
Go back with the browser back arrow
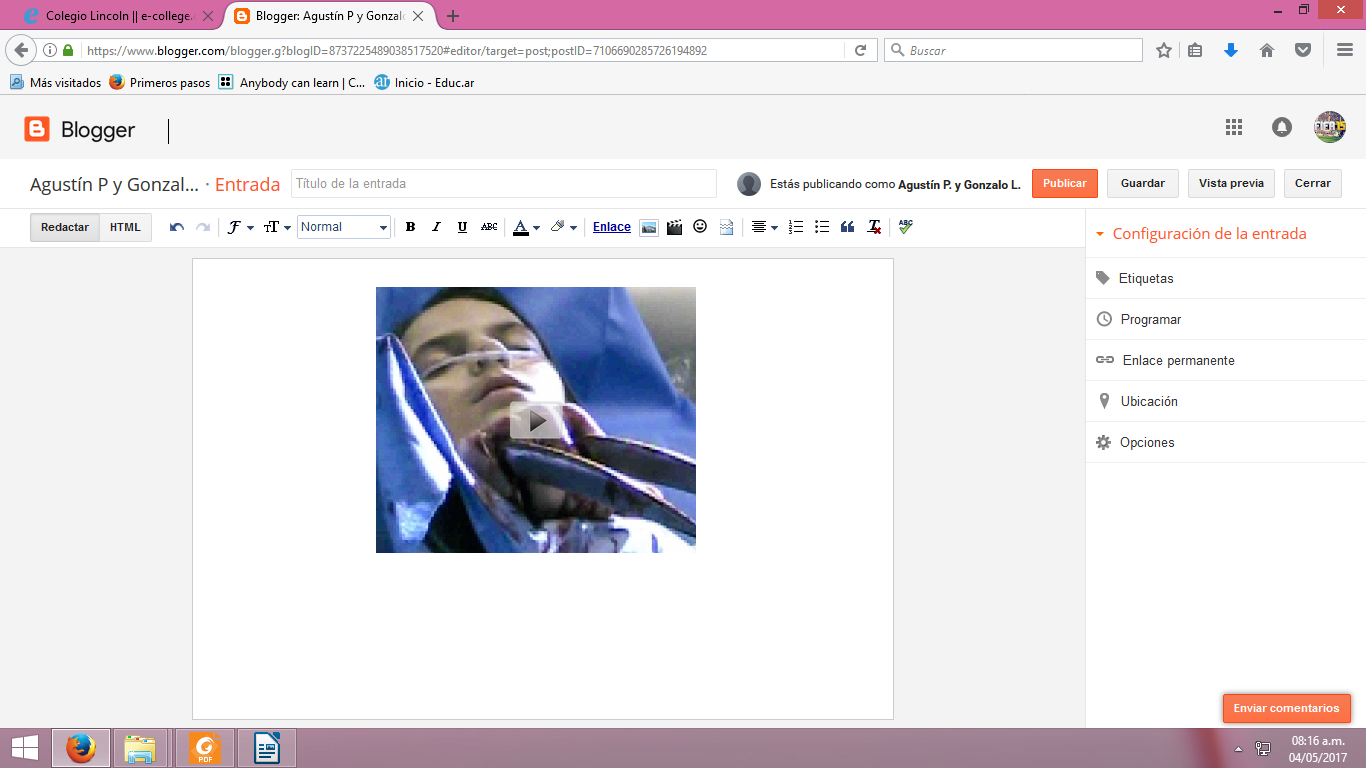tap(21, 50)
